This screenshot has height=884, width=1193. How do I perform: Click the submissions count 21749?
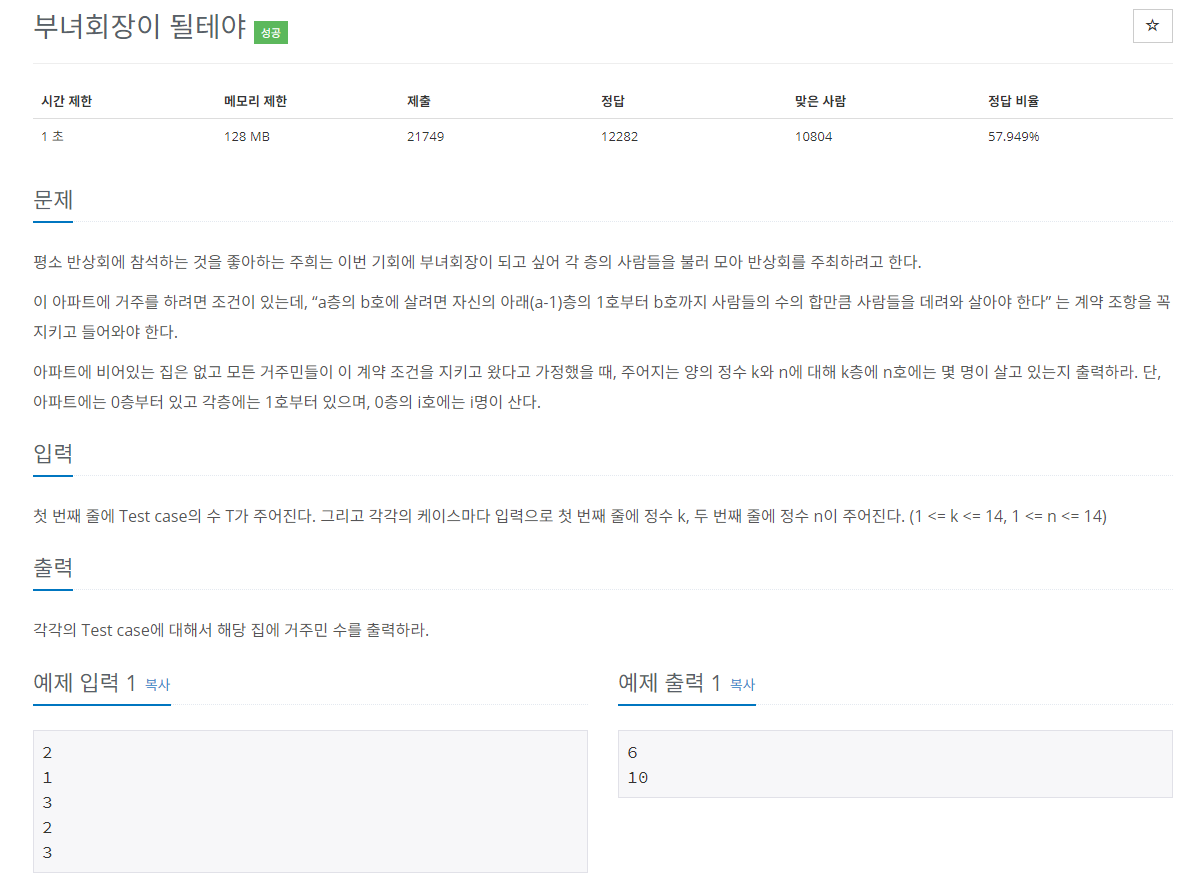(x=425, y=136)
